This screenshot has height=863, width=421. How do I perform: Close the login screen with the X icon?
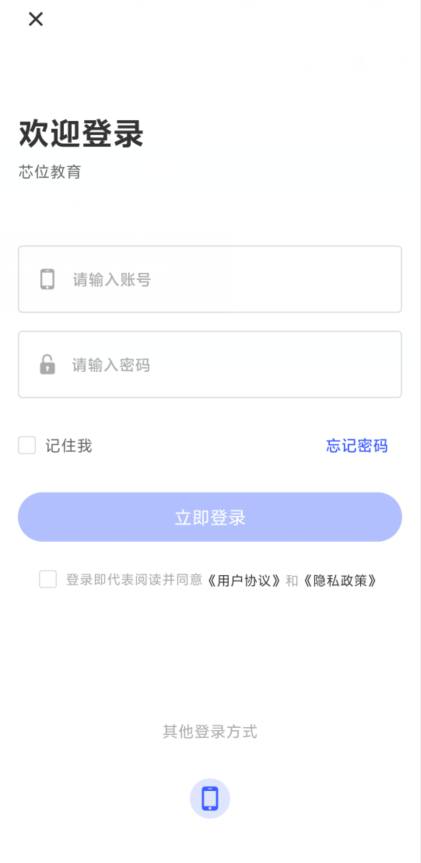click(36, 19)
